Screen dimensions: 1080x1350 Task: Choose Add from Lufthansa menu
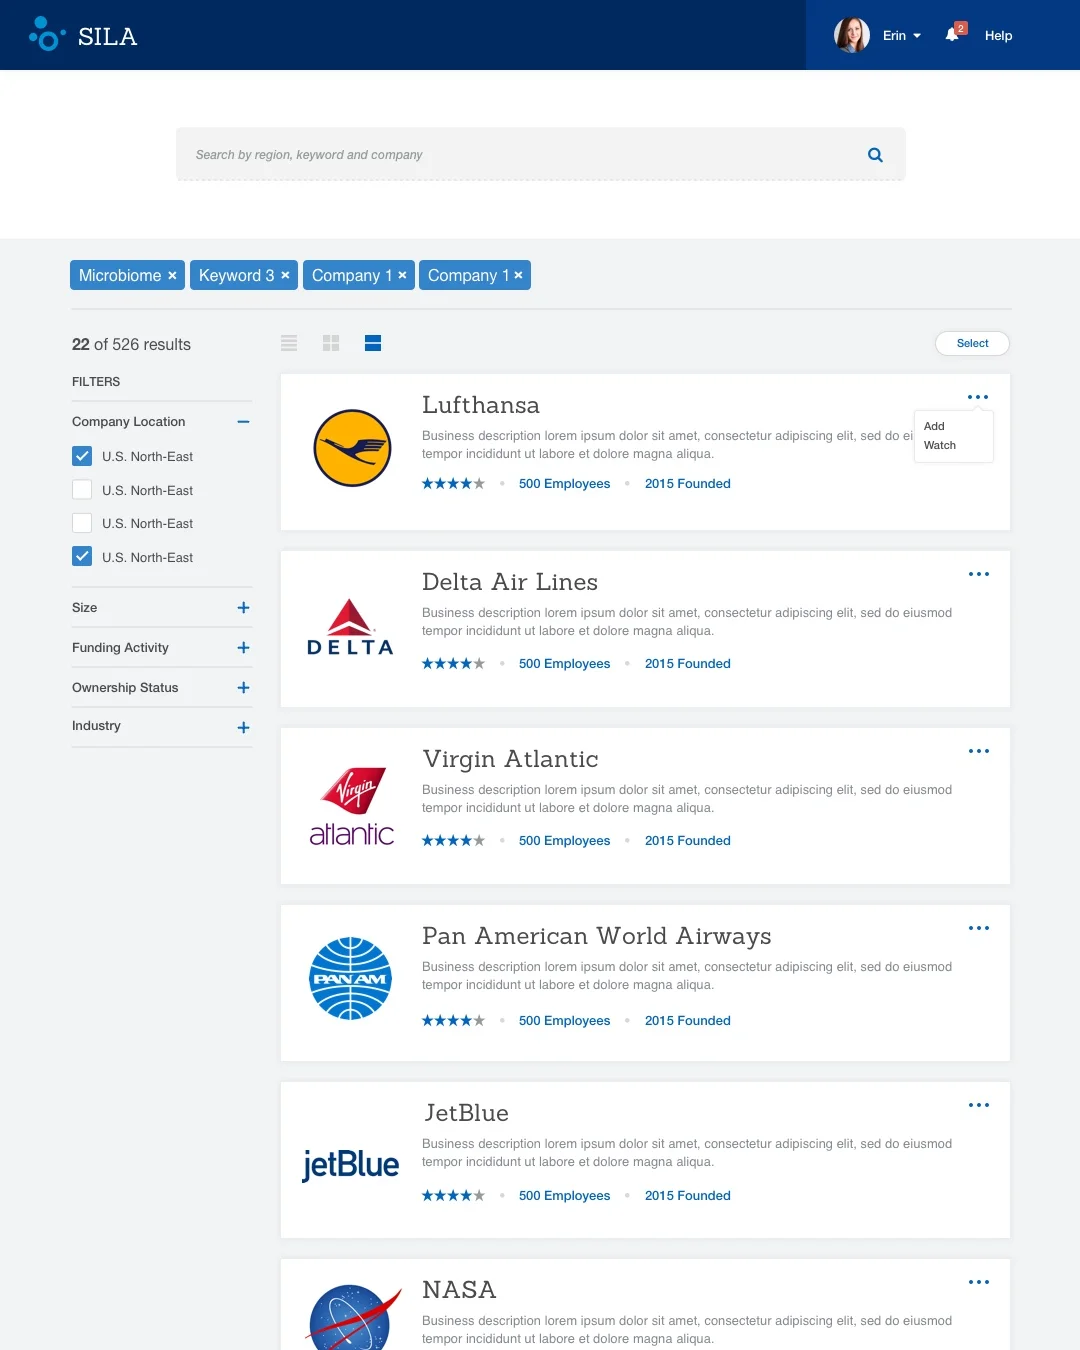click(934, 426)
